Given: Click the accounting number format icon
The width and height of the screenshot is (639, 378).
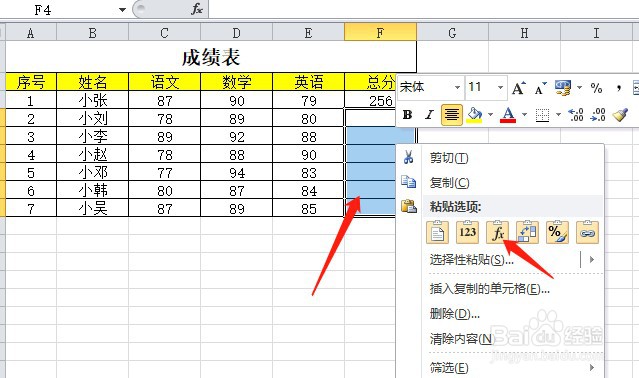Looking at the screenshot, I should coord(563,88).
